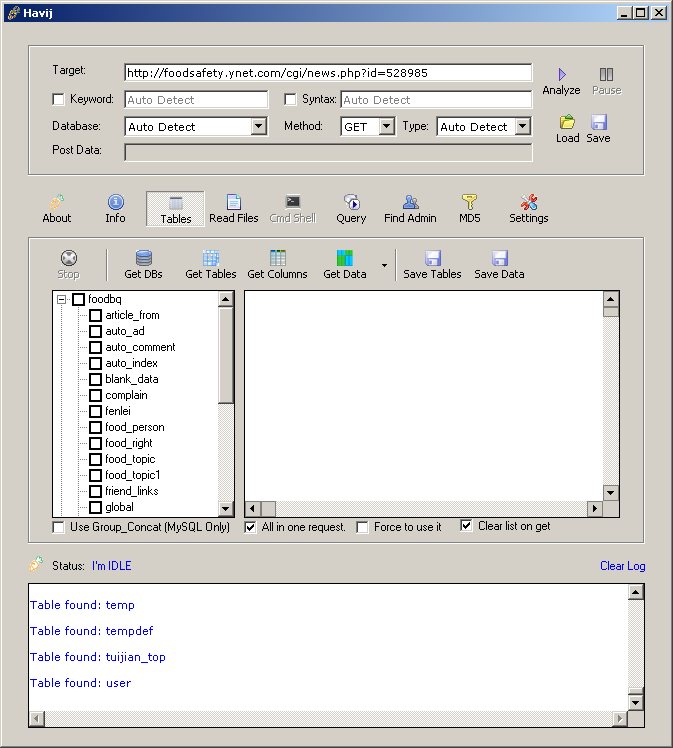Uncheck Clear list on get
673x748 pixels.
[466, 526]
